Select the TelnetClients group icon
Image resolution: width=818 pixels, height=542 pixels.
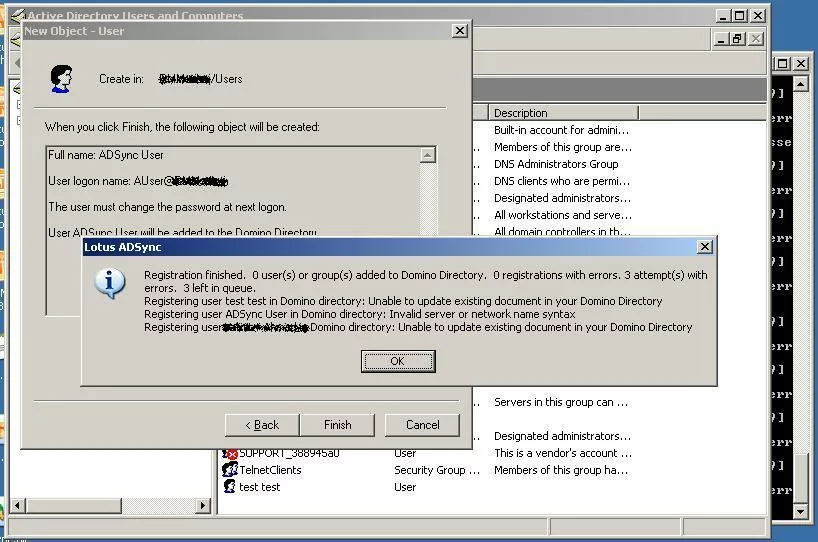click(x=229, y=470)
